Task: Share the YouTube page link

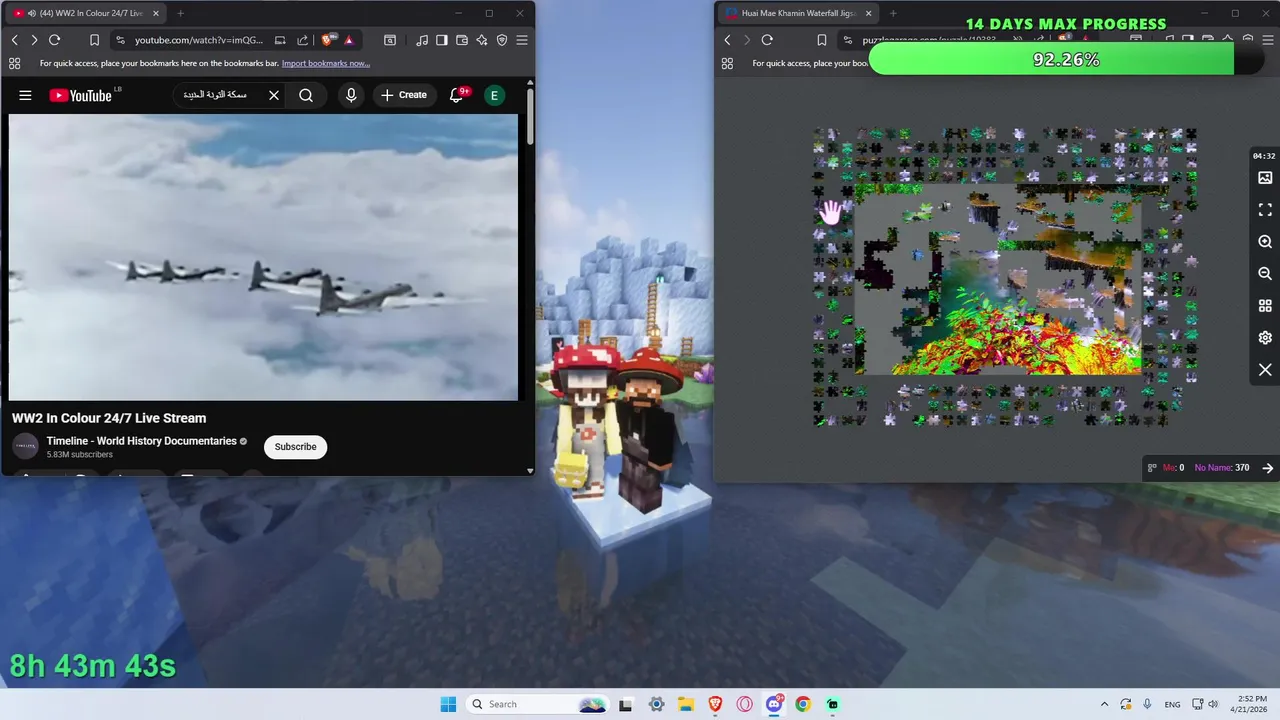Action: [302, 40]
